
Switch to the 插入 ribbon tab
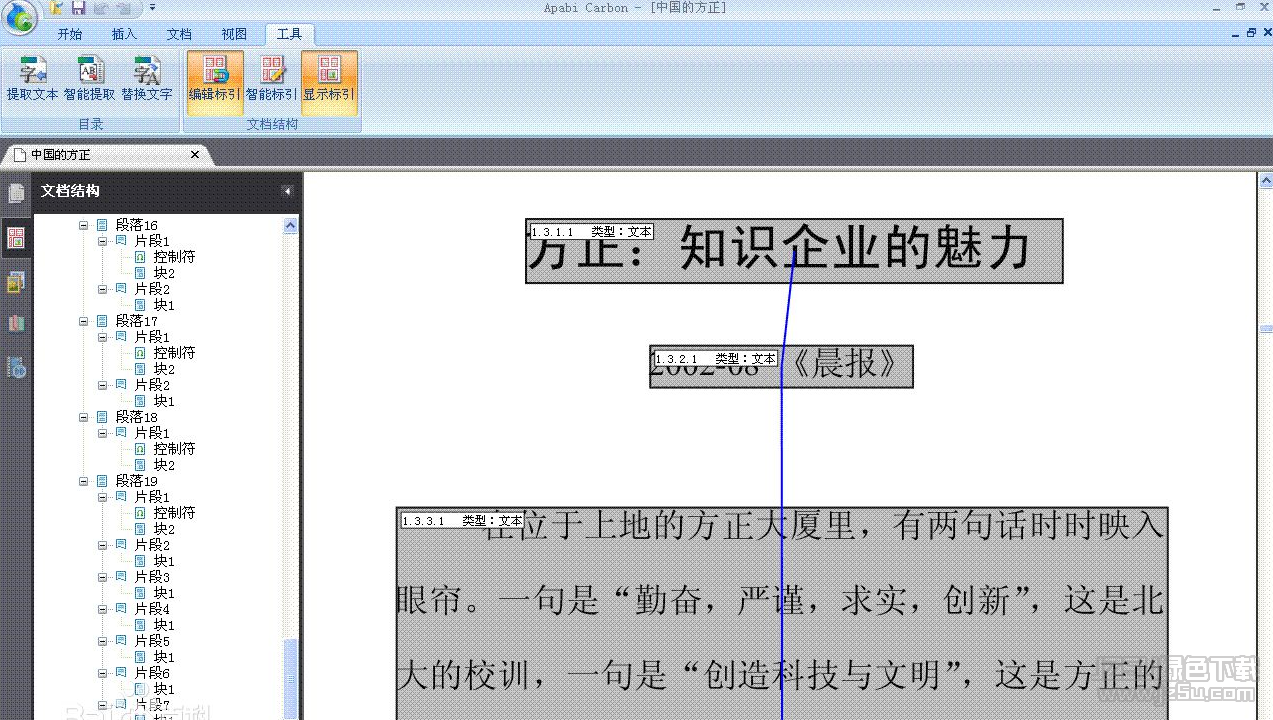tap(124, 34)
